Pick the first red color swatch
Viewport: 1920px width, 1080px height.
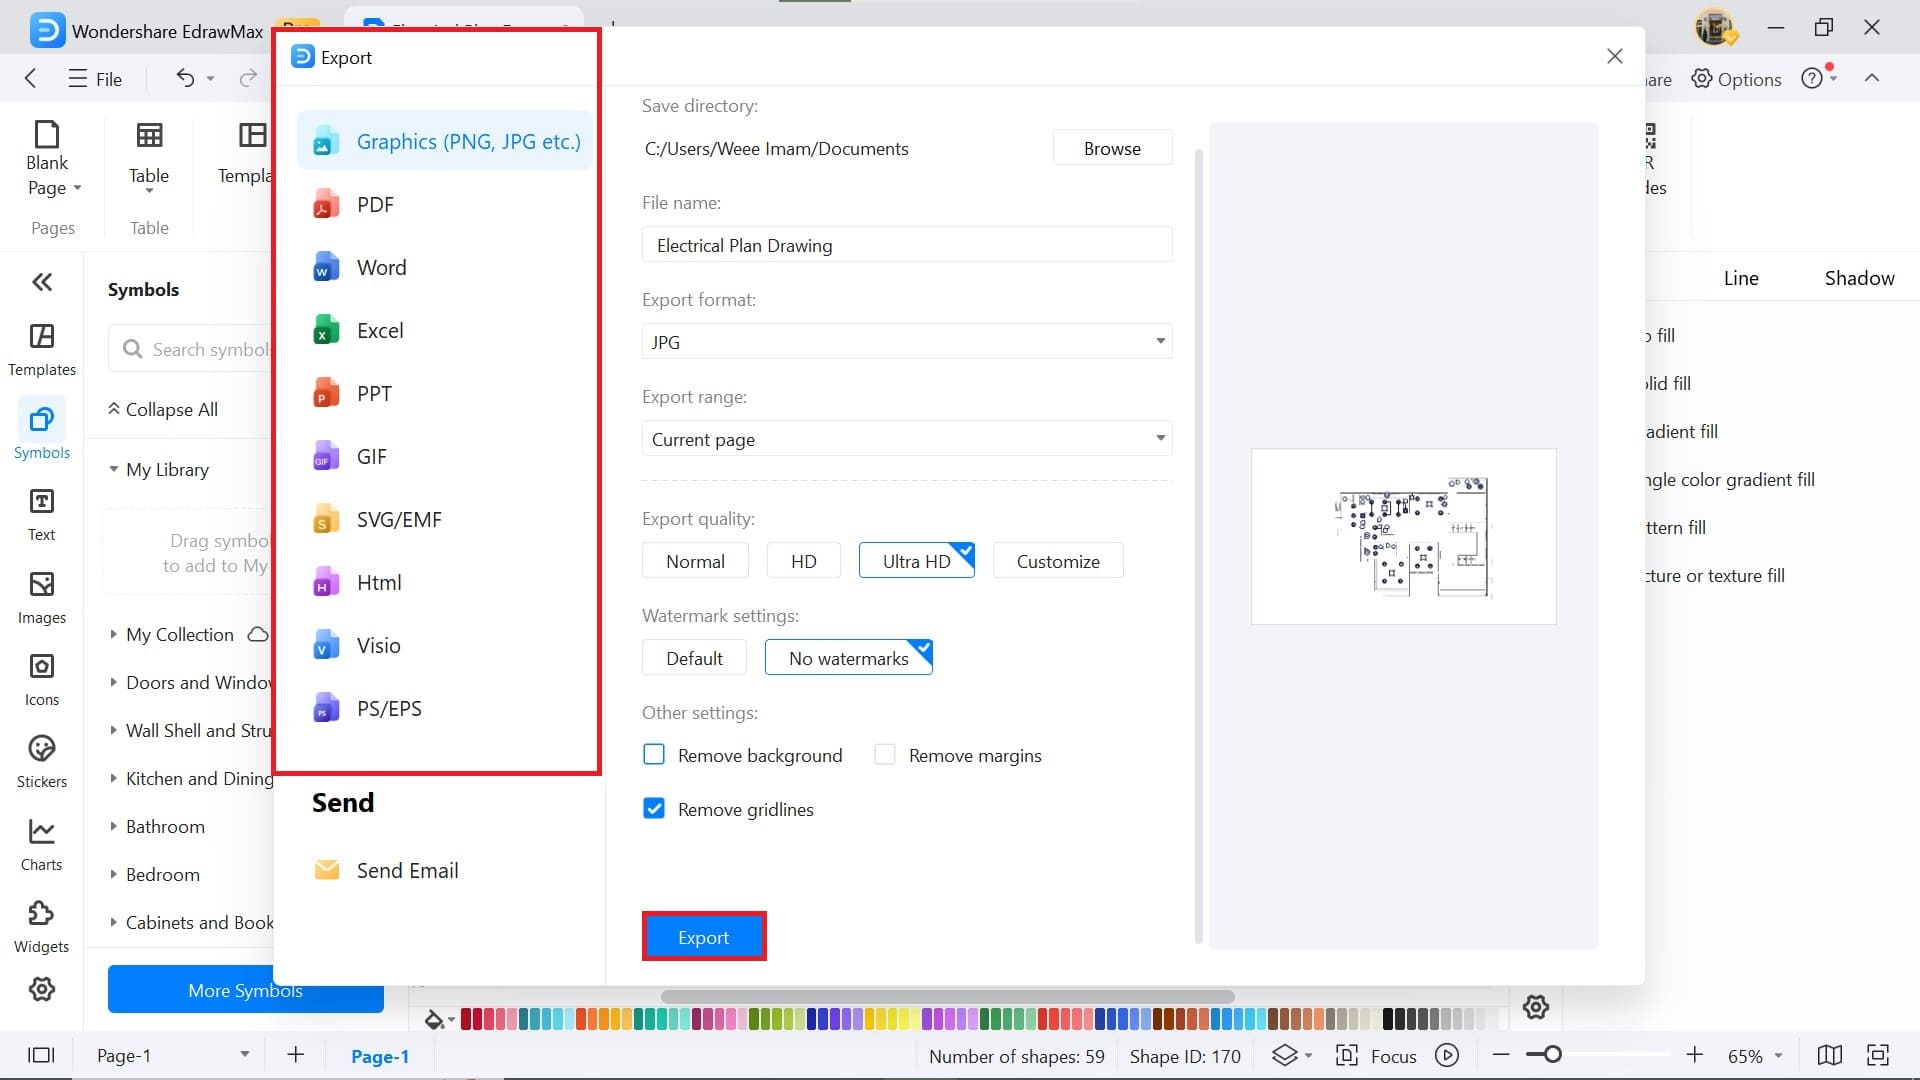point(465,1019)
